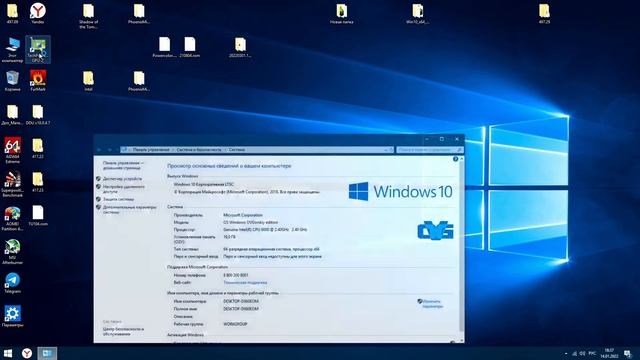Open Дополнительные параметры системы link
Screen dimensions: 640x360
[x=129, y=209]
